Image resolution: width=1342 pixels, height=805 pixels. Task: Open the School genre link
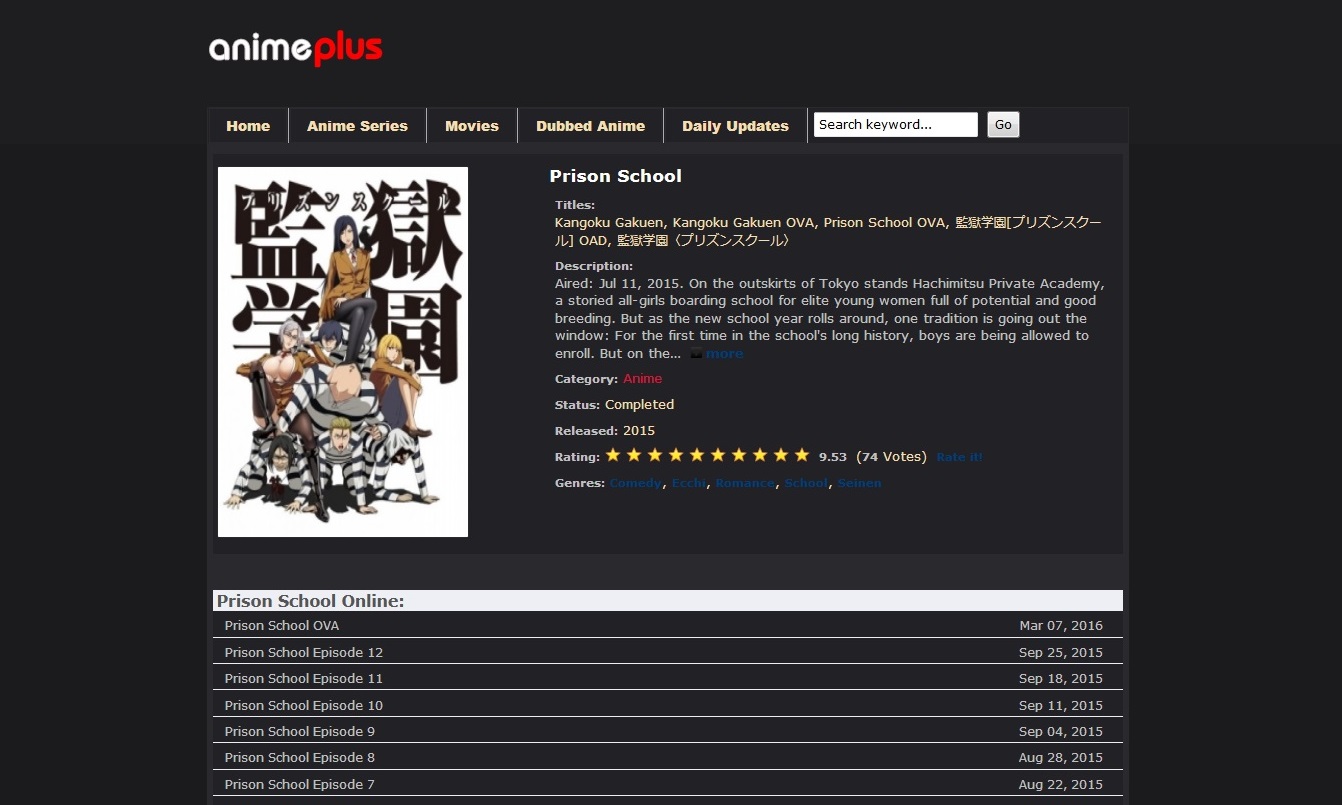pos(806,483)
